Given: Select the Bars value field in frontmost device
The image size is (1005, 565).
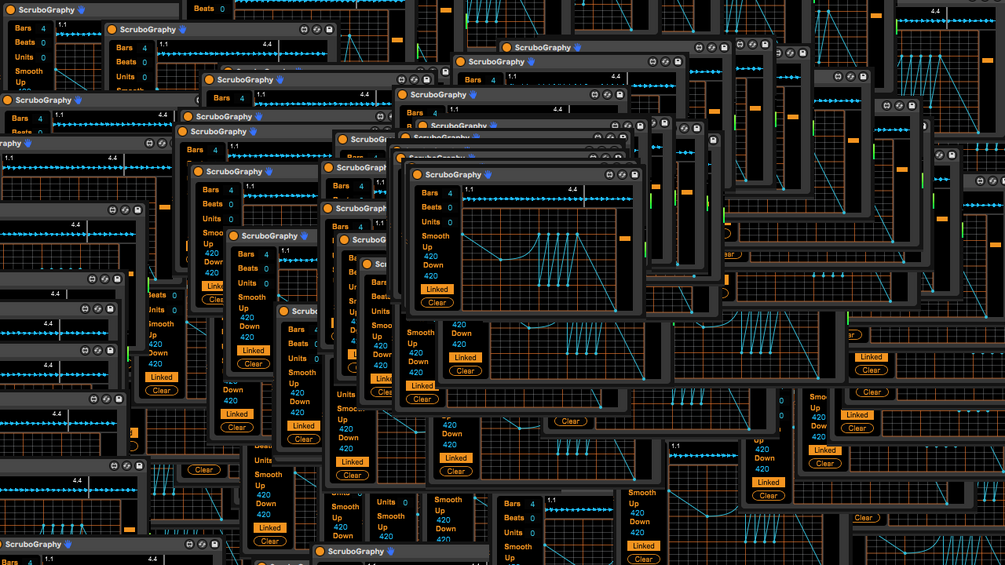Looking at the screenshot, I should coord(450,193).
